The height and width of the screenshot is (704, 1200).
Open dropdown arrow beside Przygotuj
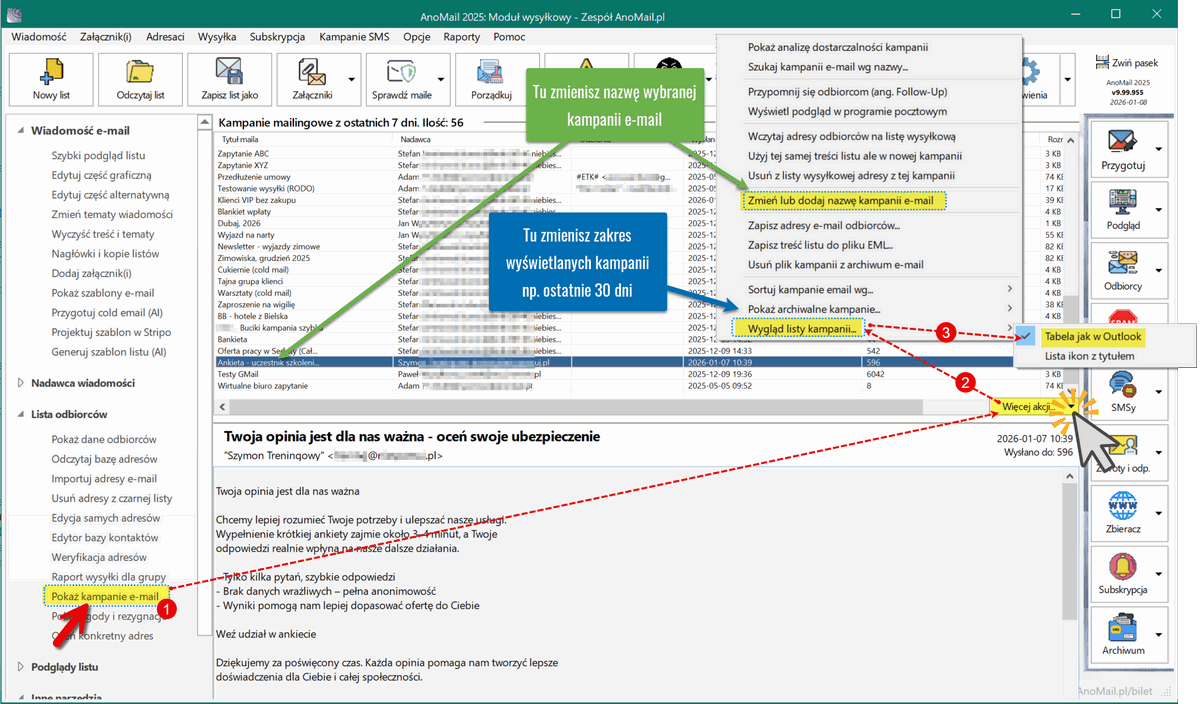(x=1159, y=149)
